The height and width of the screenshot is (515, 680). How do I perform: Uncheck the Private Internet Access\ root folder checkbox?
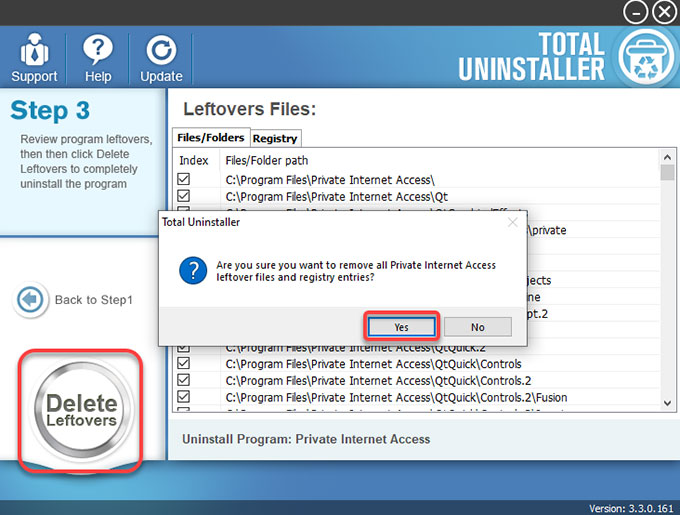[183, 179]
